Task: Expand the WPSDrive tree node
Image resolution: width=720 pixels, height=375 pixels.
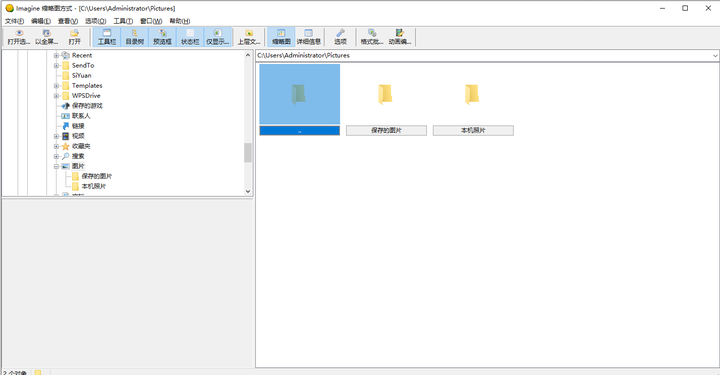Action: 56,96
